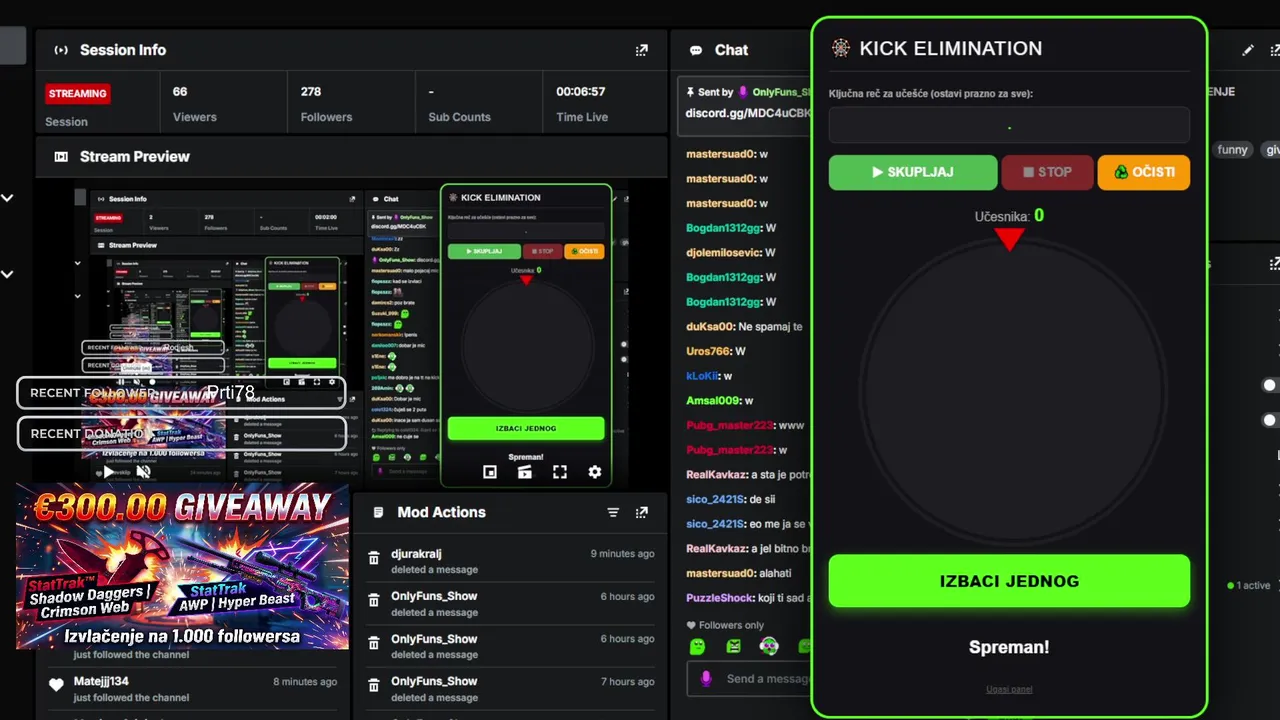This screenshot has width=1280, height=720.
Task: Click username Amsal009 in chat
Action: (713, 401)
